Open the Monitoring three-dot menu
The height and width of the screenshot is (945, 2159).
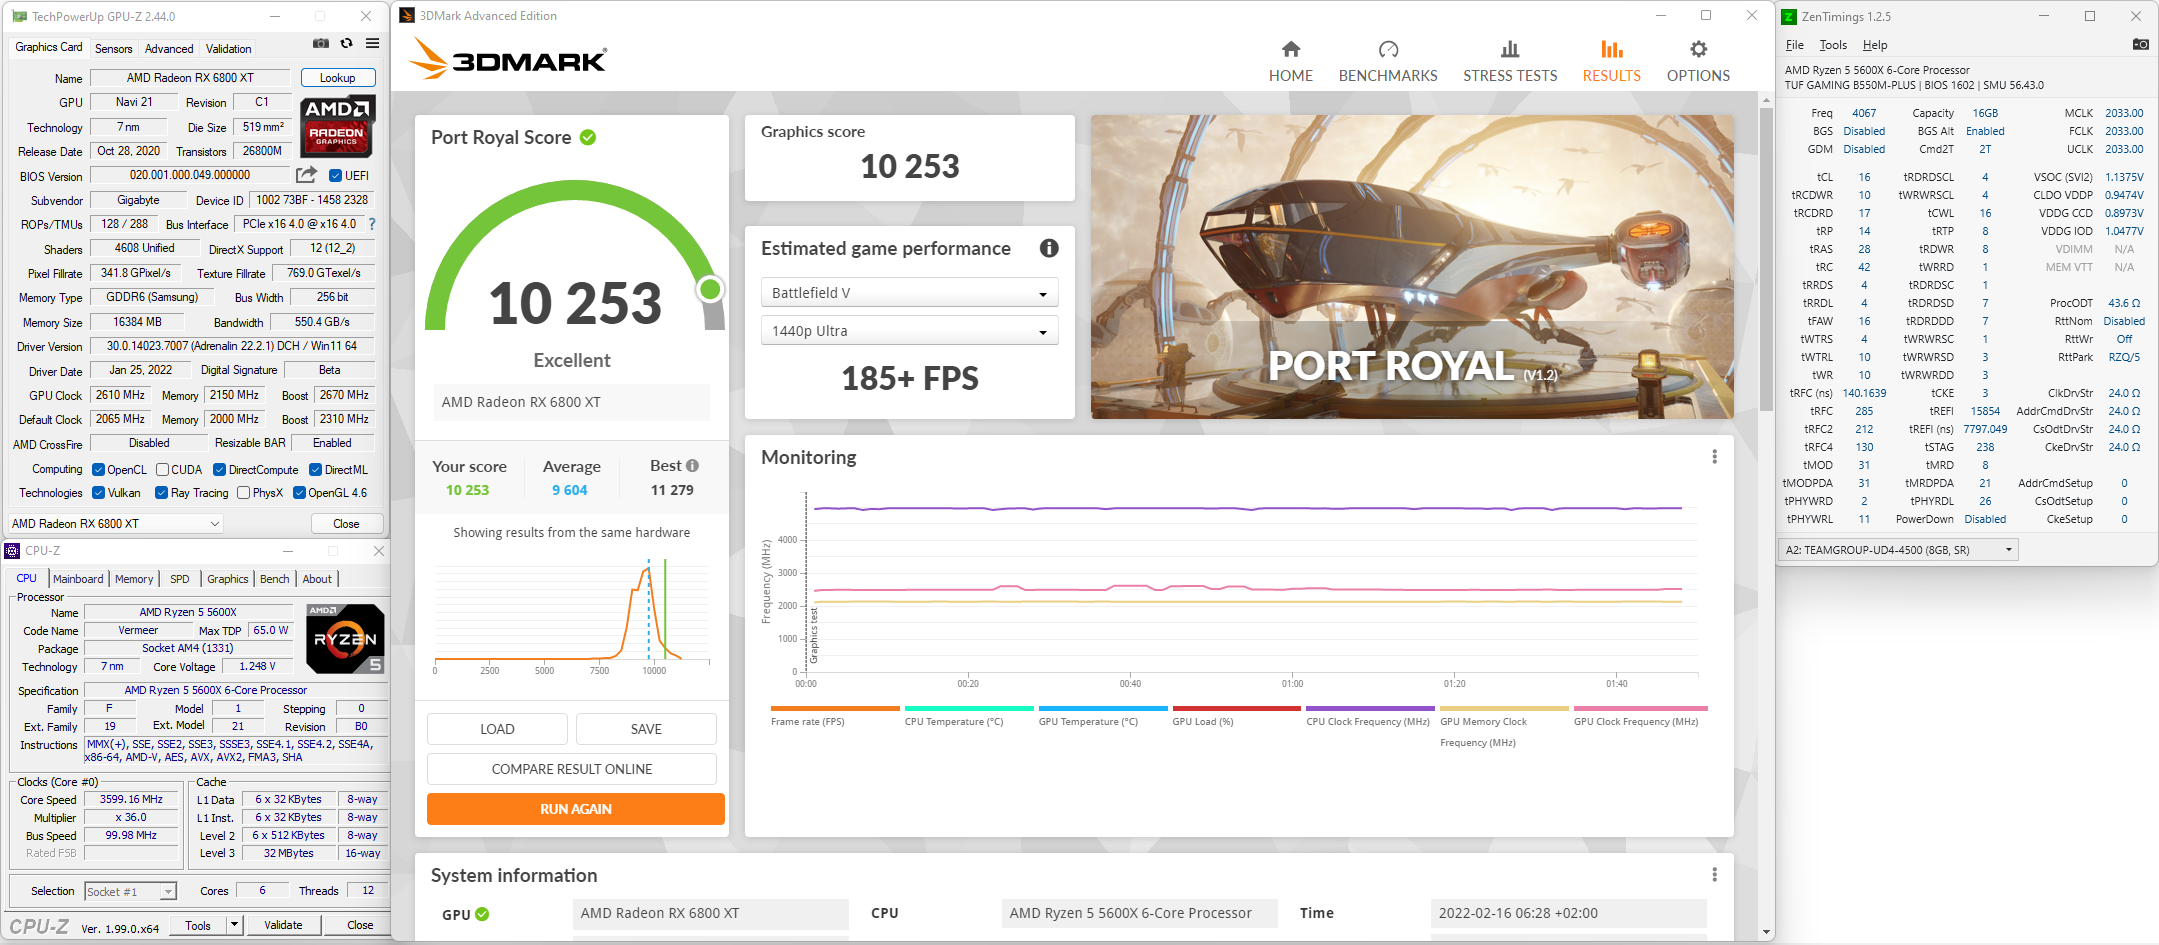tap(1714, 457)
